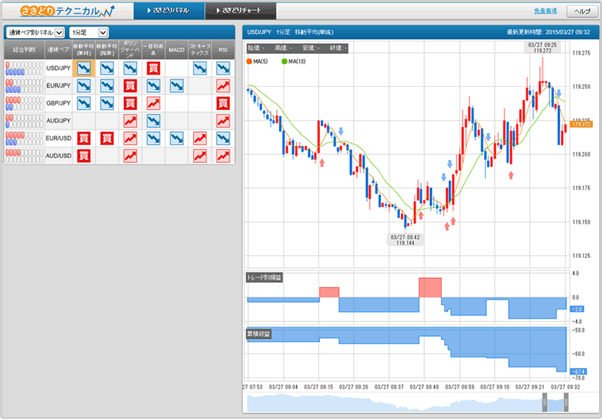602x419 pixels.
Task: Select the EUR/USD pair row label
Action: [x=58, y=138]
